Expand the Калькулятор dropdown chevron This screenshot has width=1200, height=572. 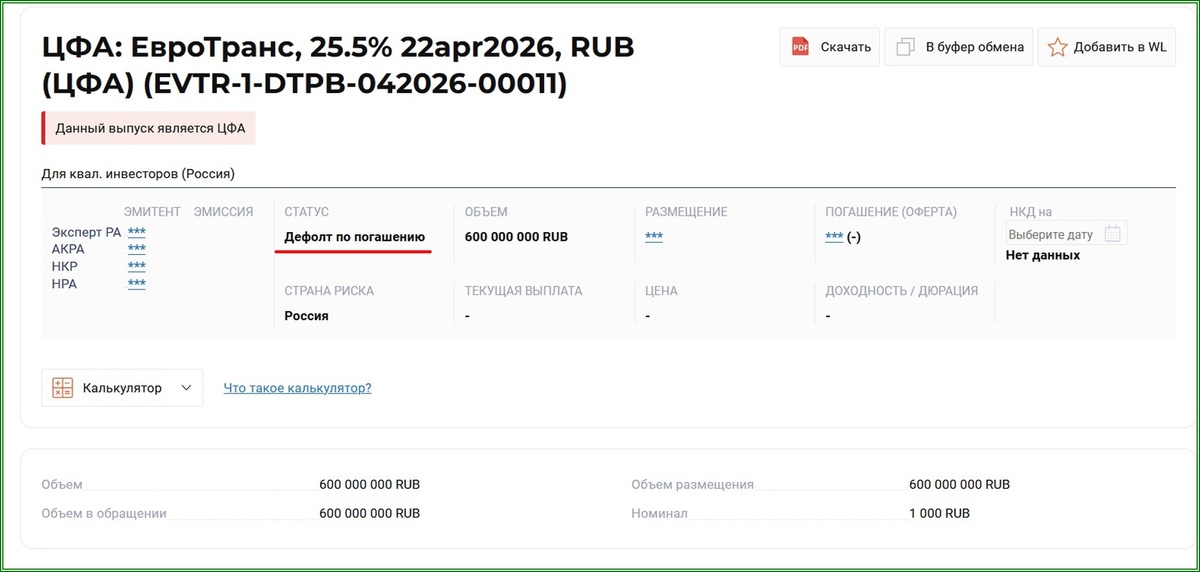pyautogui.click(x=186, y=388)
